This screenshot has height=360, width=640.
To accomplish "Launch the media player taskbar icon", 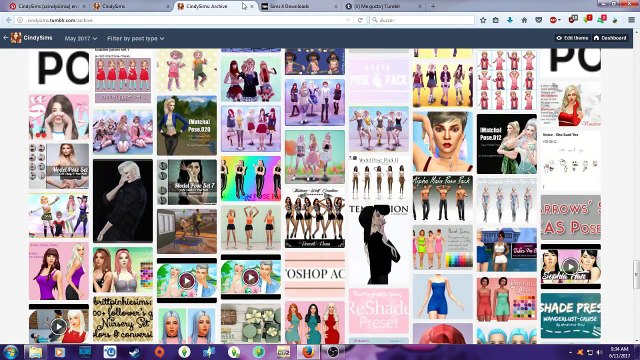I will click(x=60, y=352).
